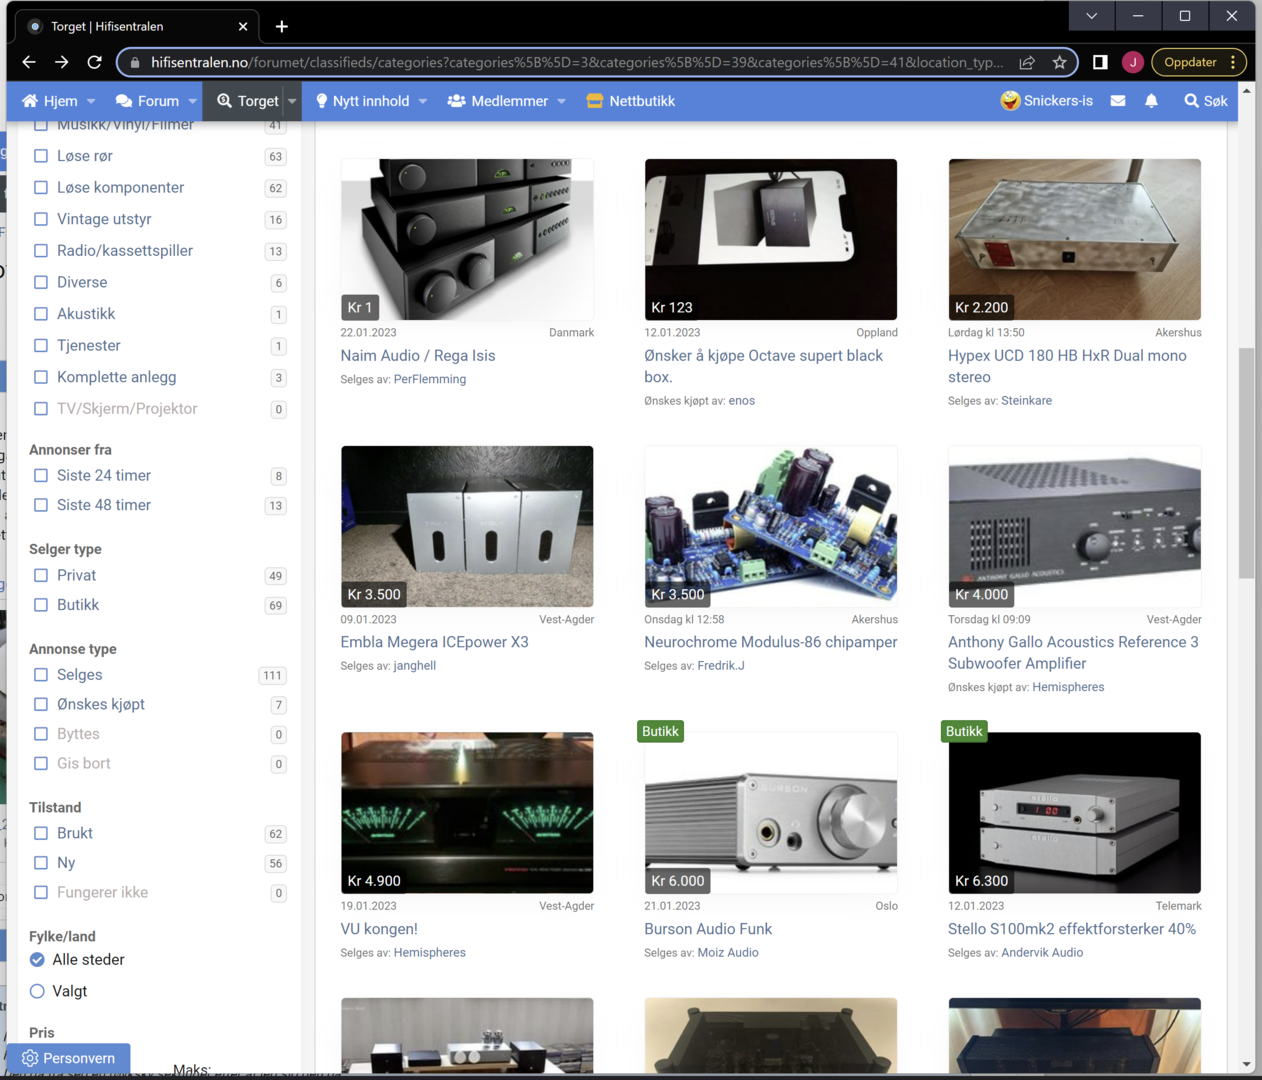
Task: Open the Burson Audio Funk listing
Action: tap(708, 929)
